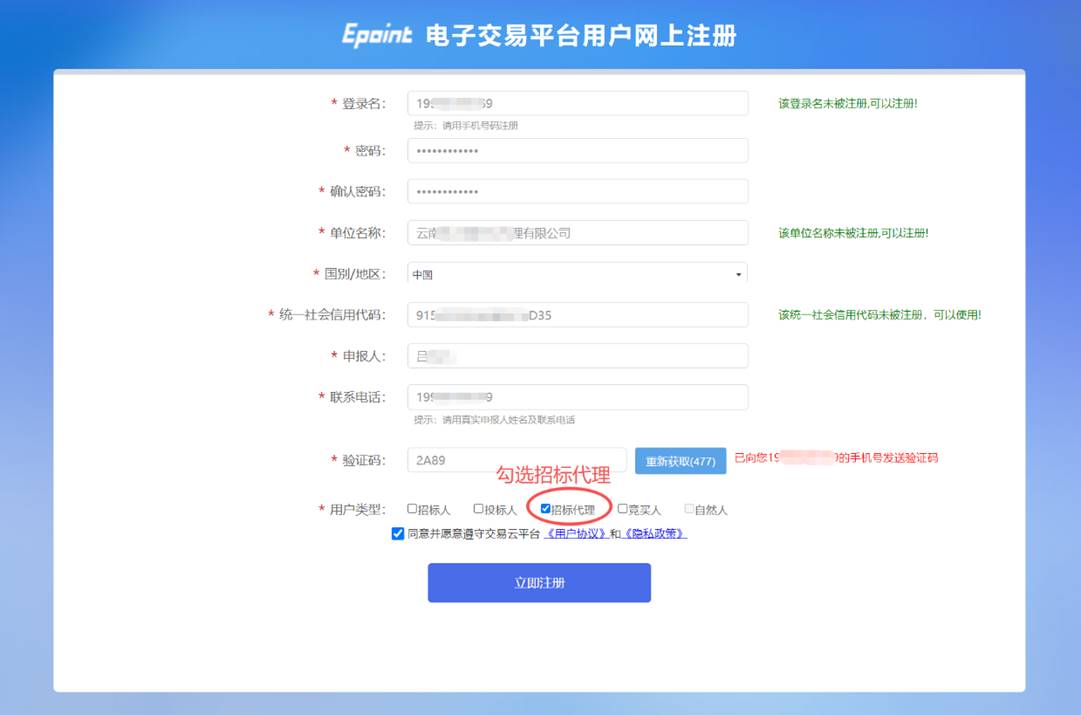This screenshot has height=715, width=1081.
Task: Click the Epoint logo in header
Action: pyautogui.click(x=377, y=35)
